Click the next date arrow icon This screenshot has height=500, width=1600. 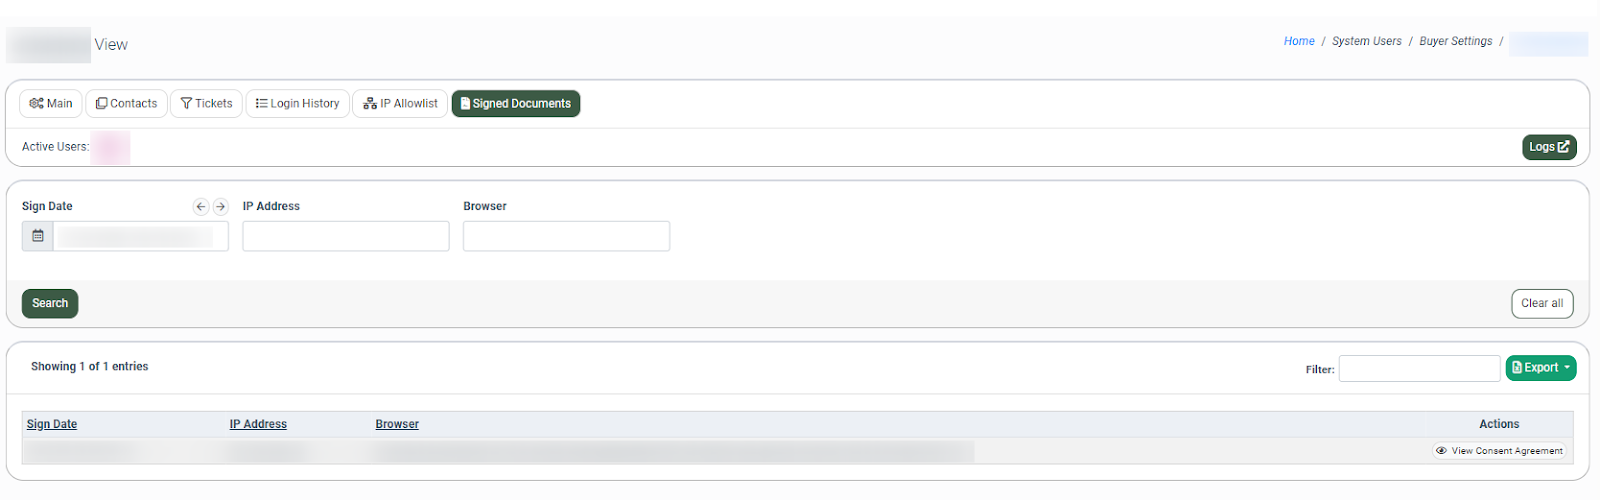[x=221, y=207]
